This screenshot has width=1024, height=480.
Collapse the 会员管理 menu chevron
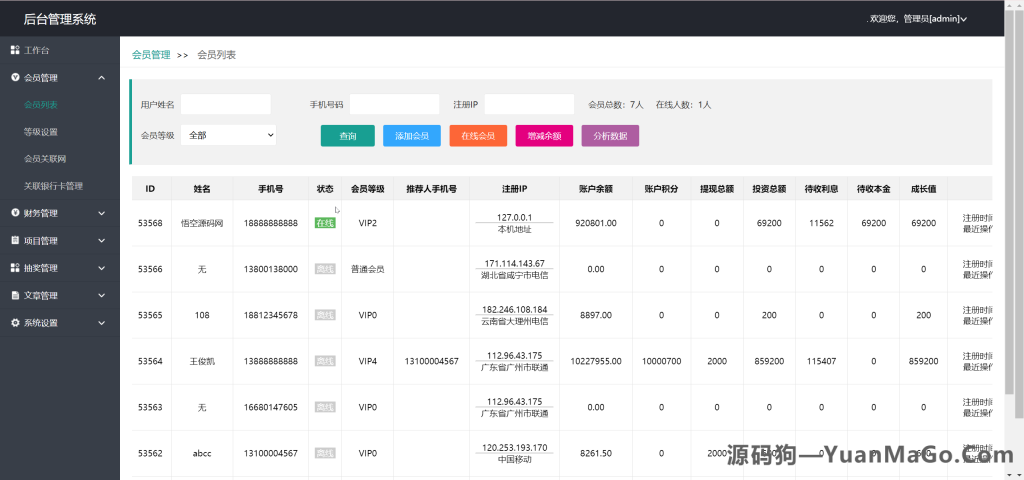coord(102,77)
